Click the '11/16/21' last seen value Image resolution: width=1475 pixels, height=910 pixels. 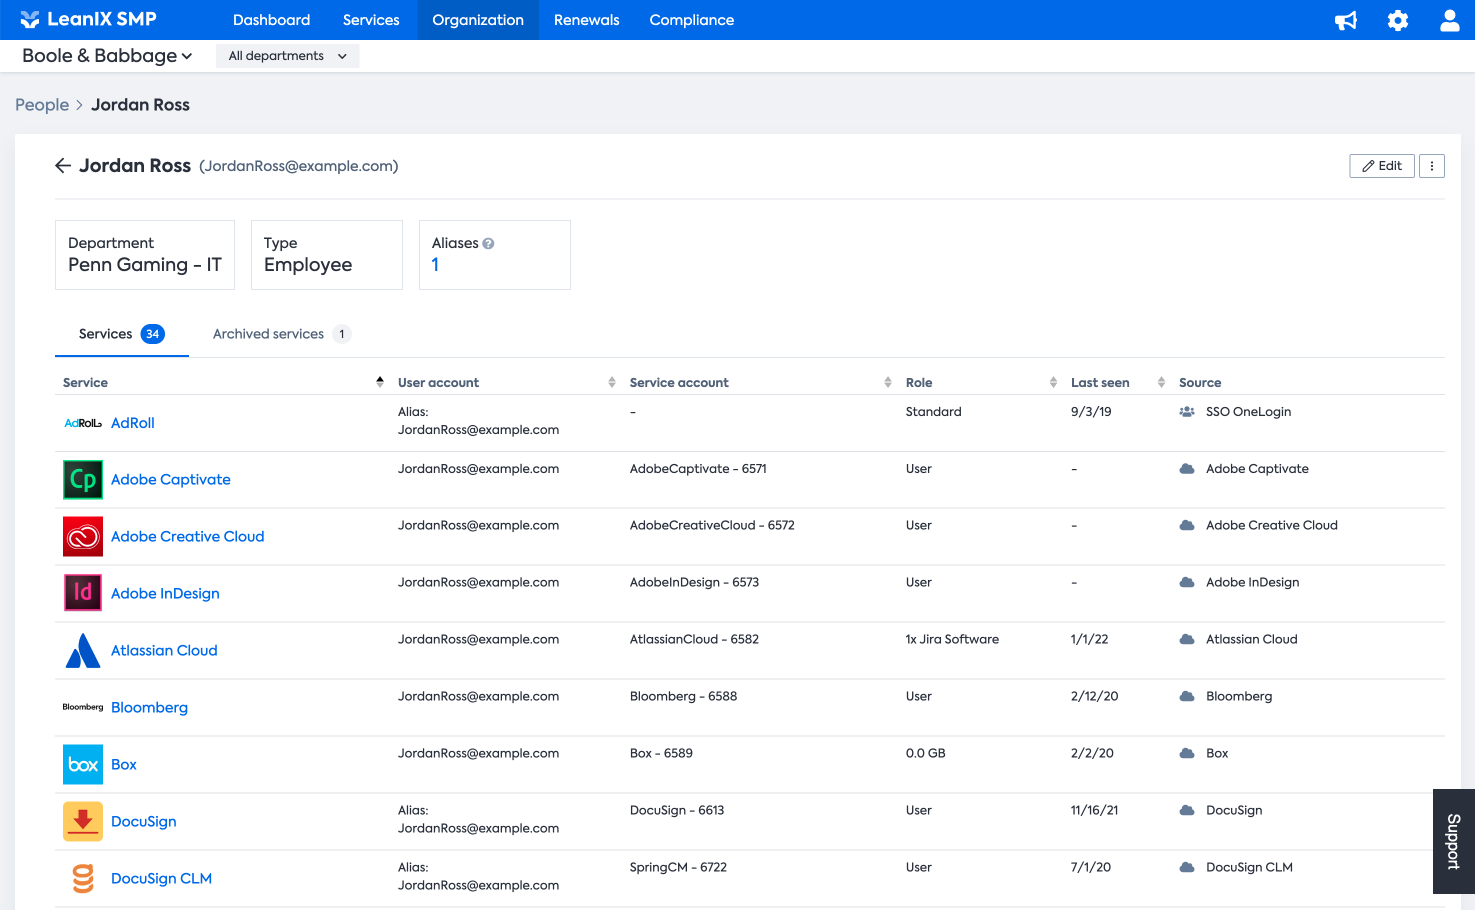click(1094, 811)
